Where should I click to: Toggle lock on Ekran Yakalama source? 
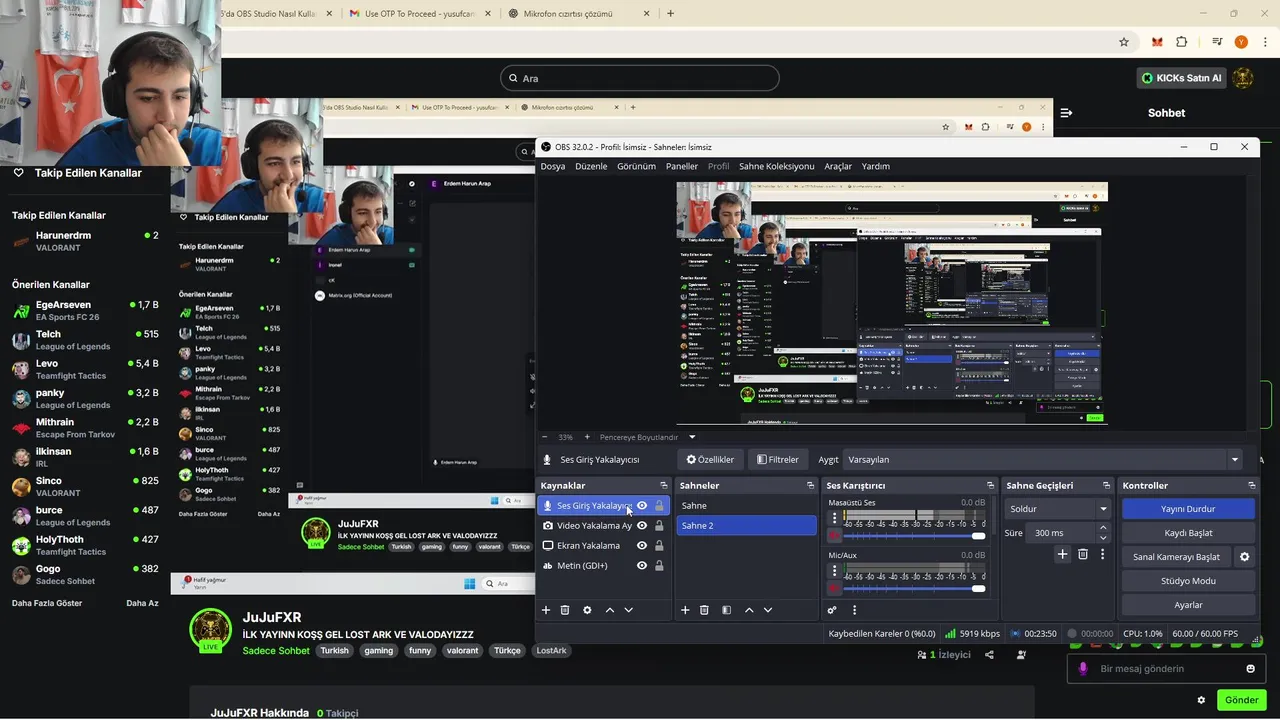coord(659,546)
